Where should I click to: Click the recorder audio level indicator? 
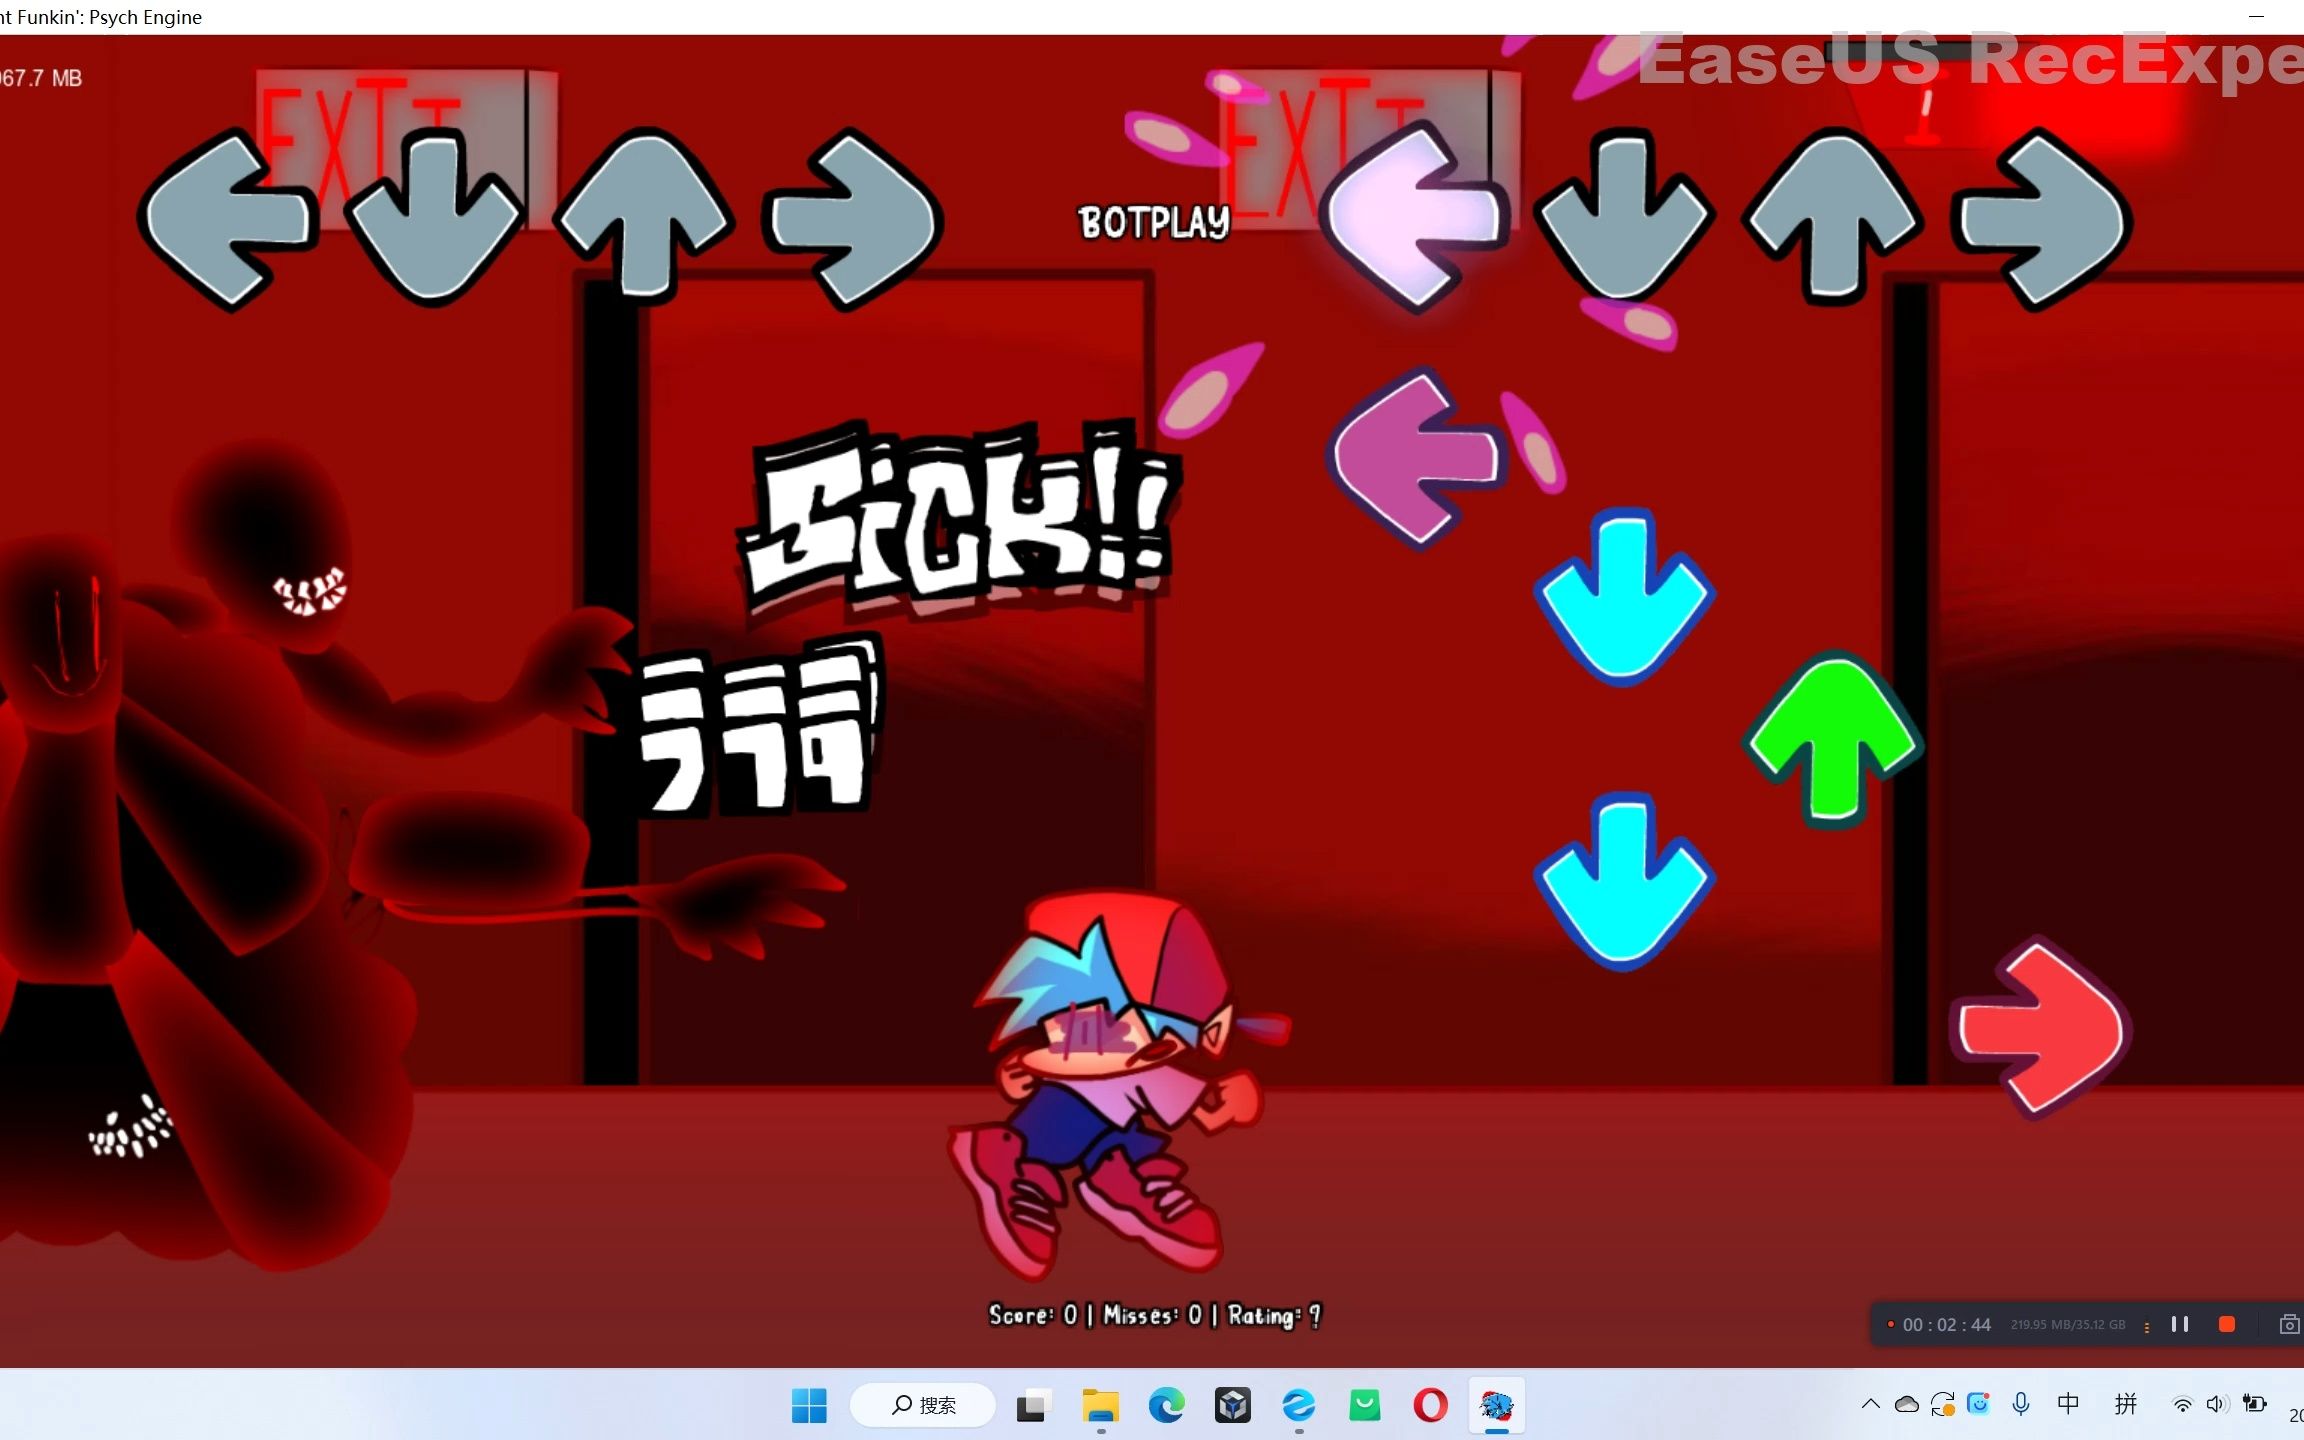tap(2147, 1326)
